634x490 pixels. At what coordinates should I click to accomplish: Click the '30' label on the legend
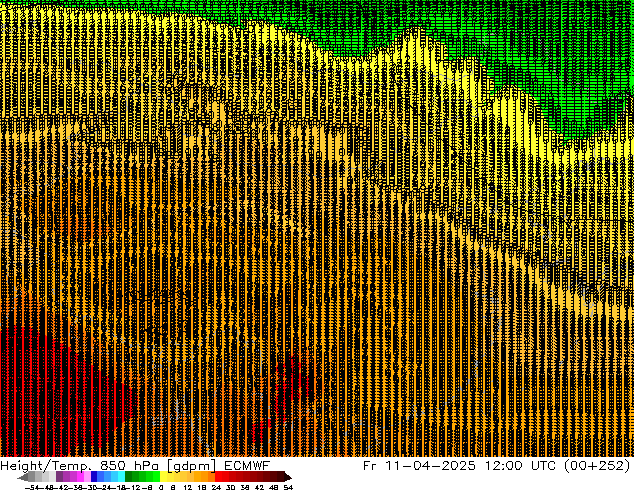click(x=230, y=487)
